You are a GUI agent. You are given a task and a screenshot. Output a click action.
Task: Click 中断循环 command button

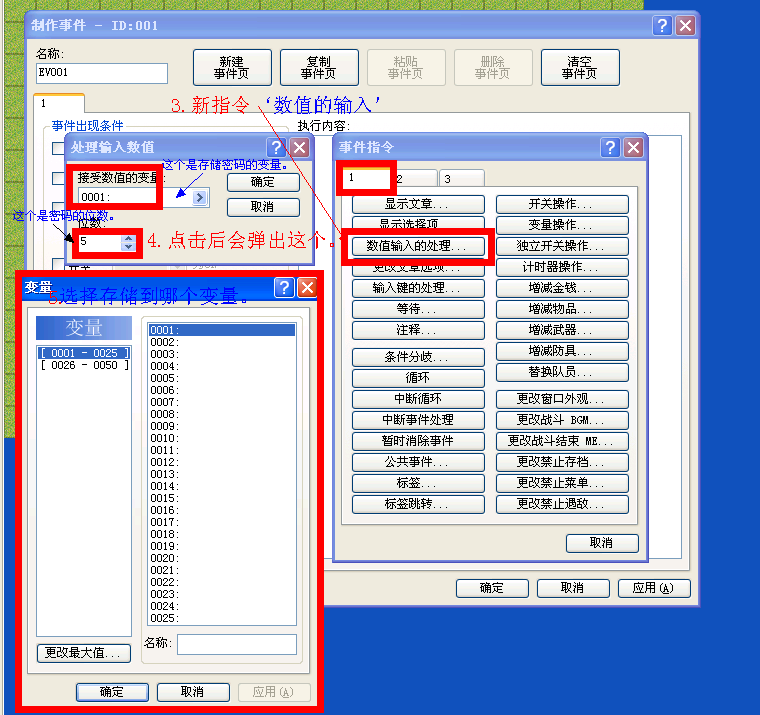tap(418, 399)
